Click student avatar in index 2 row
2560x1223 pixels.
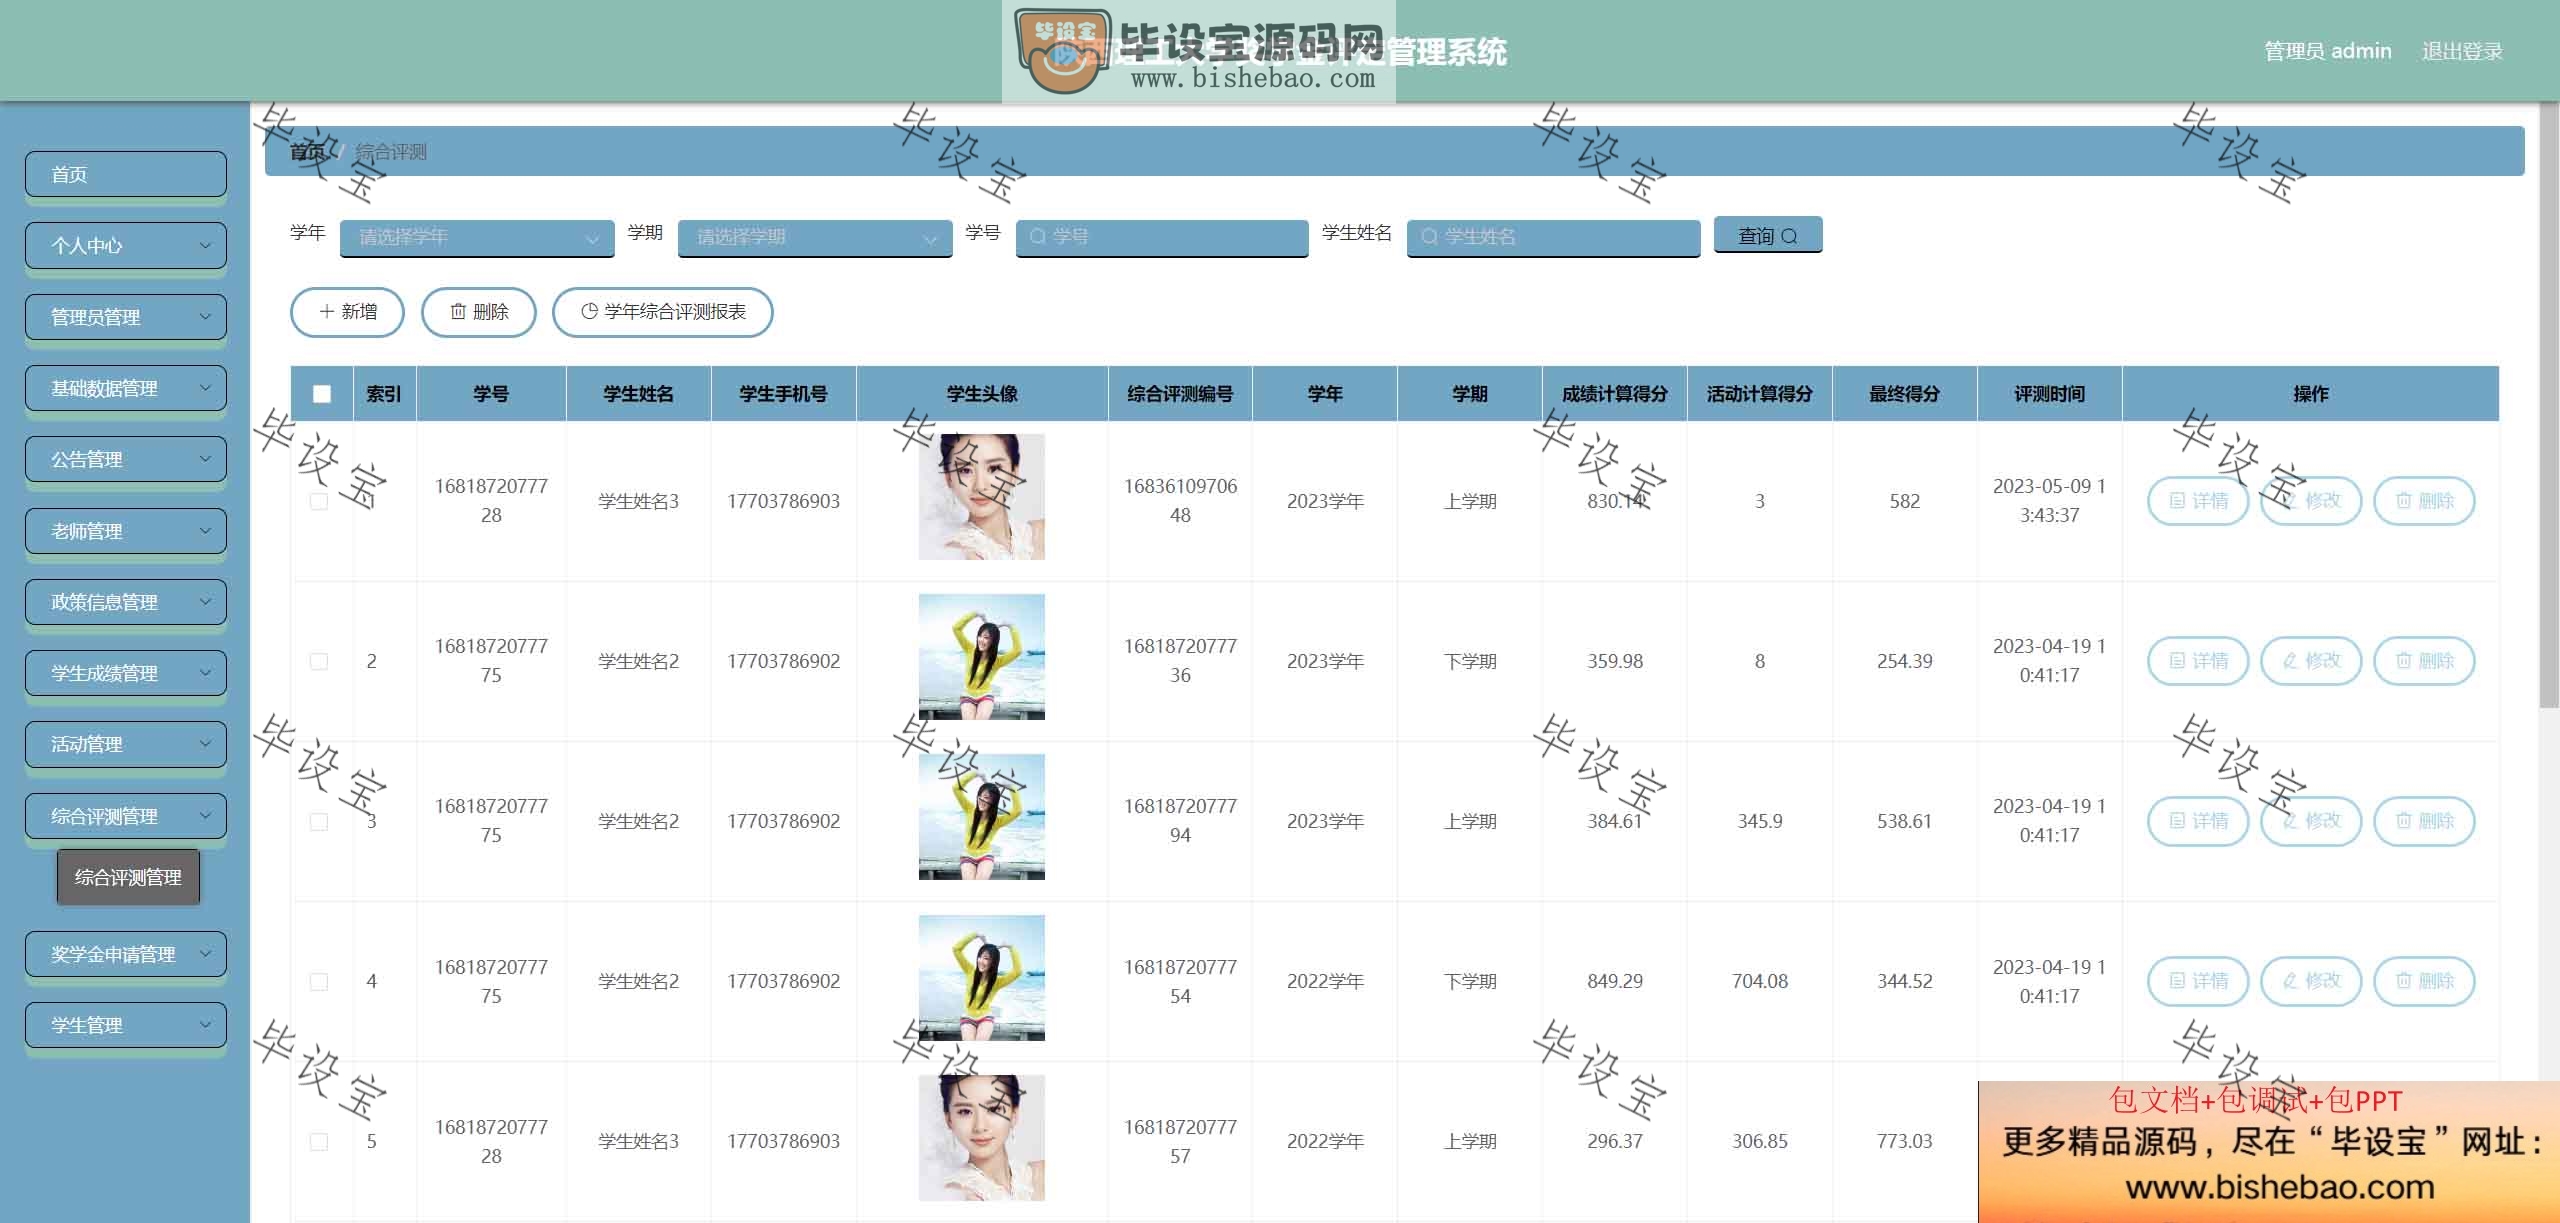point(982,657)
